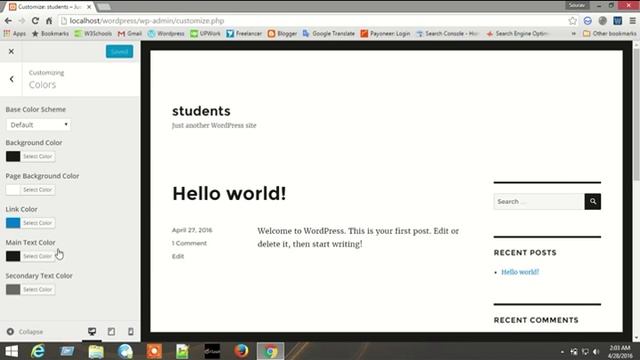Open the Other bookmarks folder
640x360 pixels.
click(x=610, y=33)
